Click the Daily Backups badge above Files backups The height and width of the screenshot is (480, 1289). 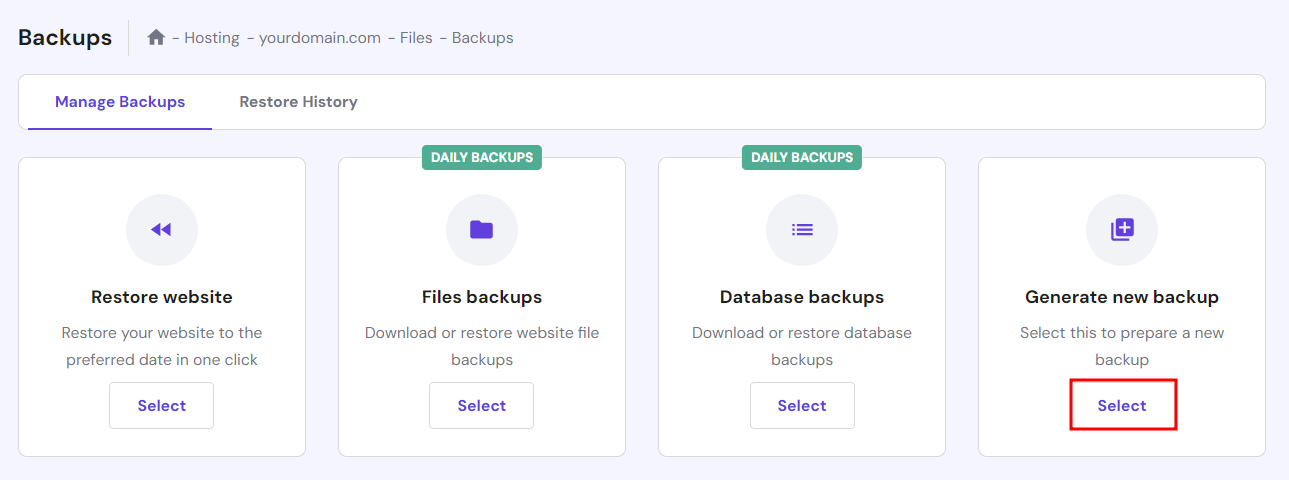click(x=482, y=157)
